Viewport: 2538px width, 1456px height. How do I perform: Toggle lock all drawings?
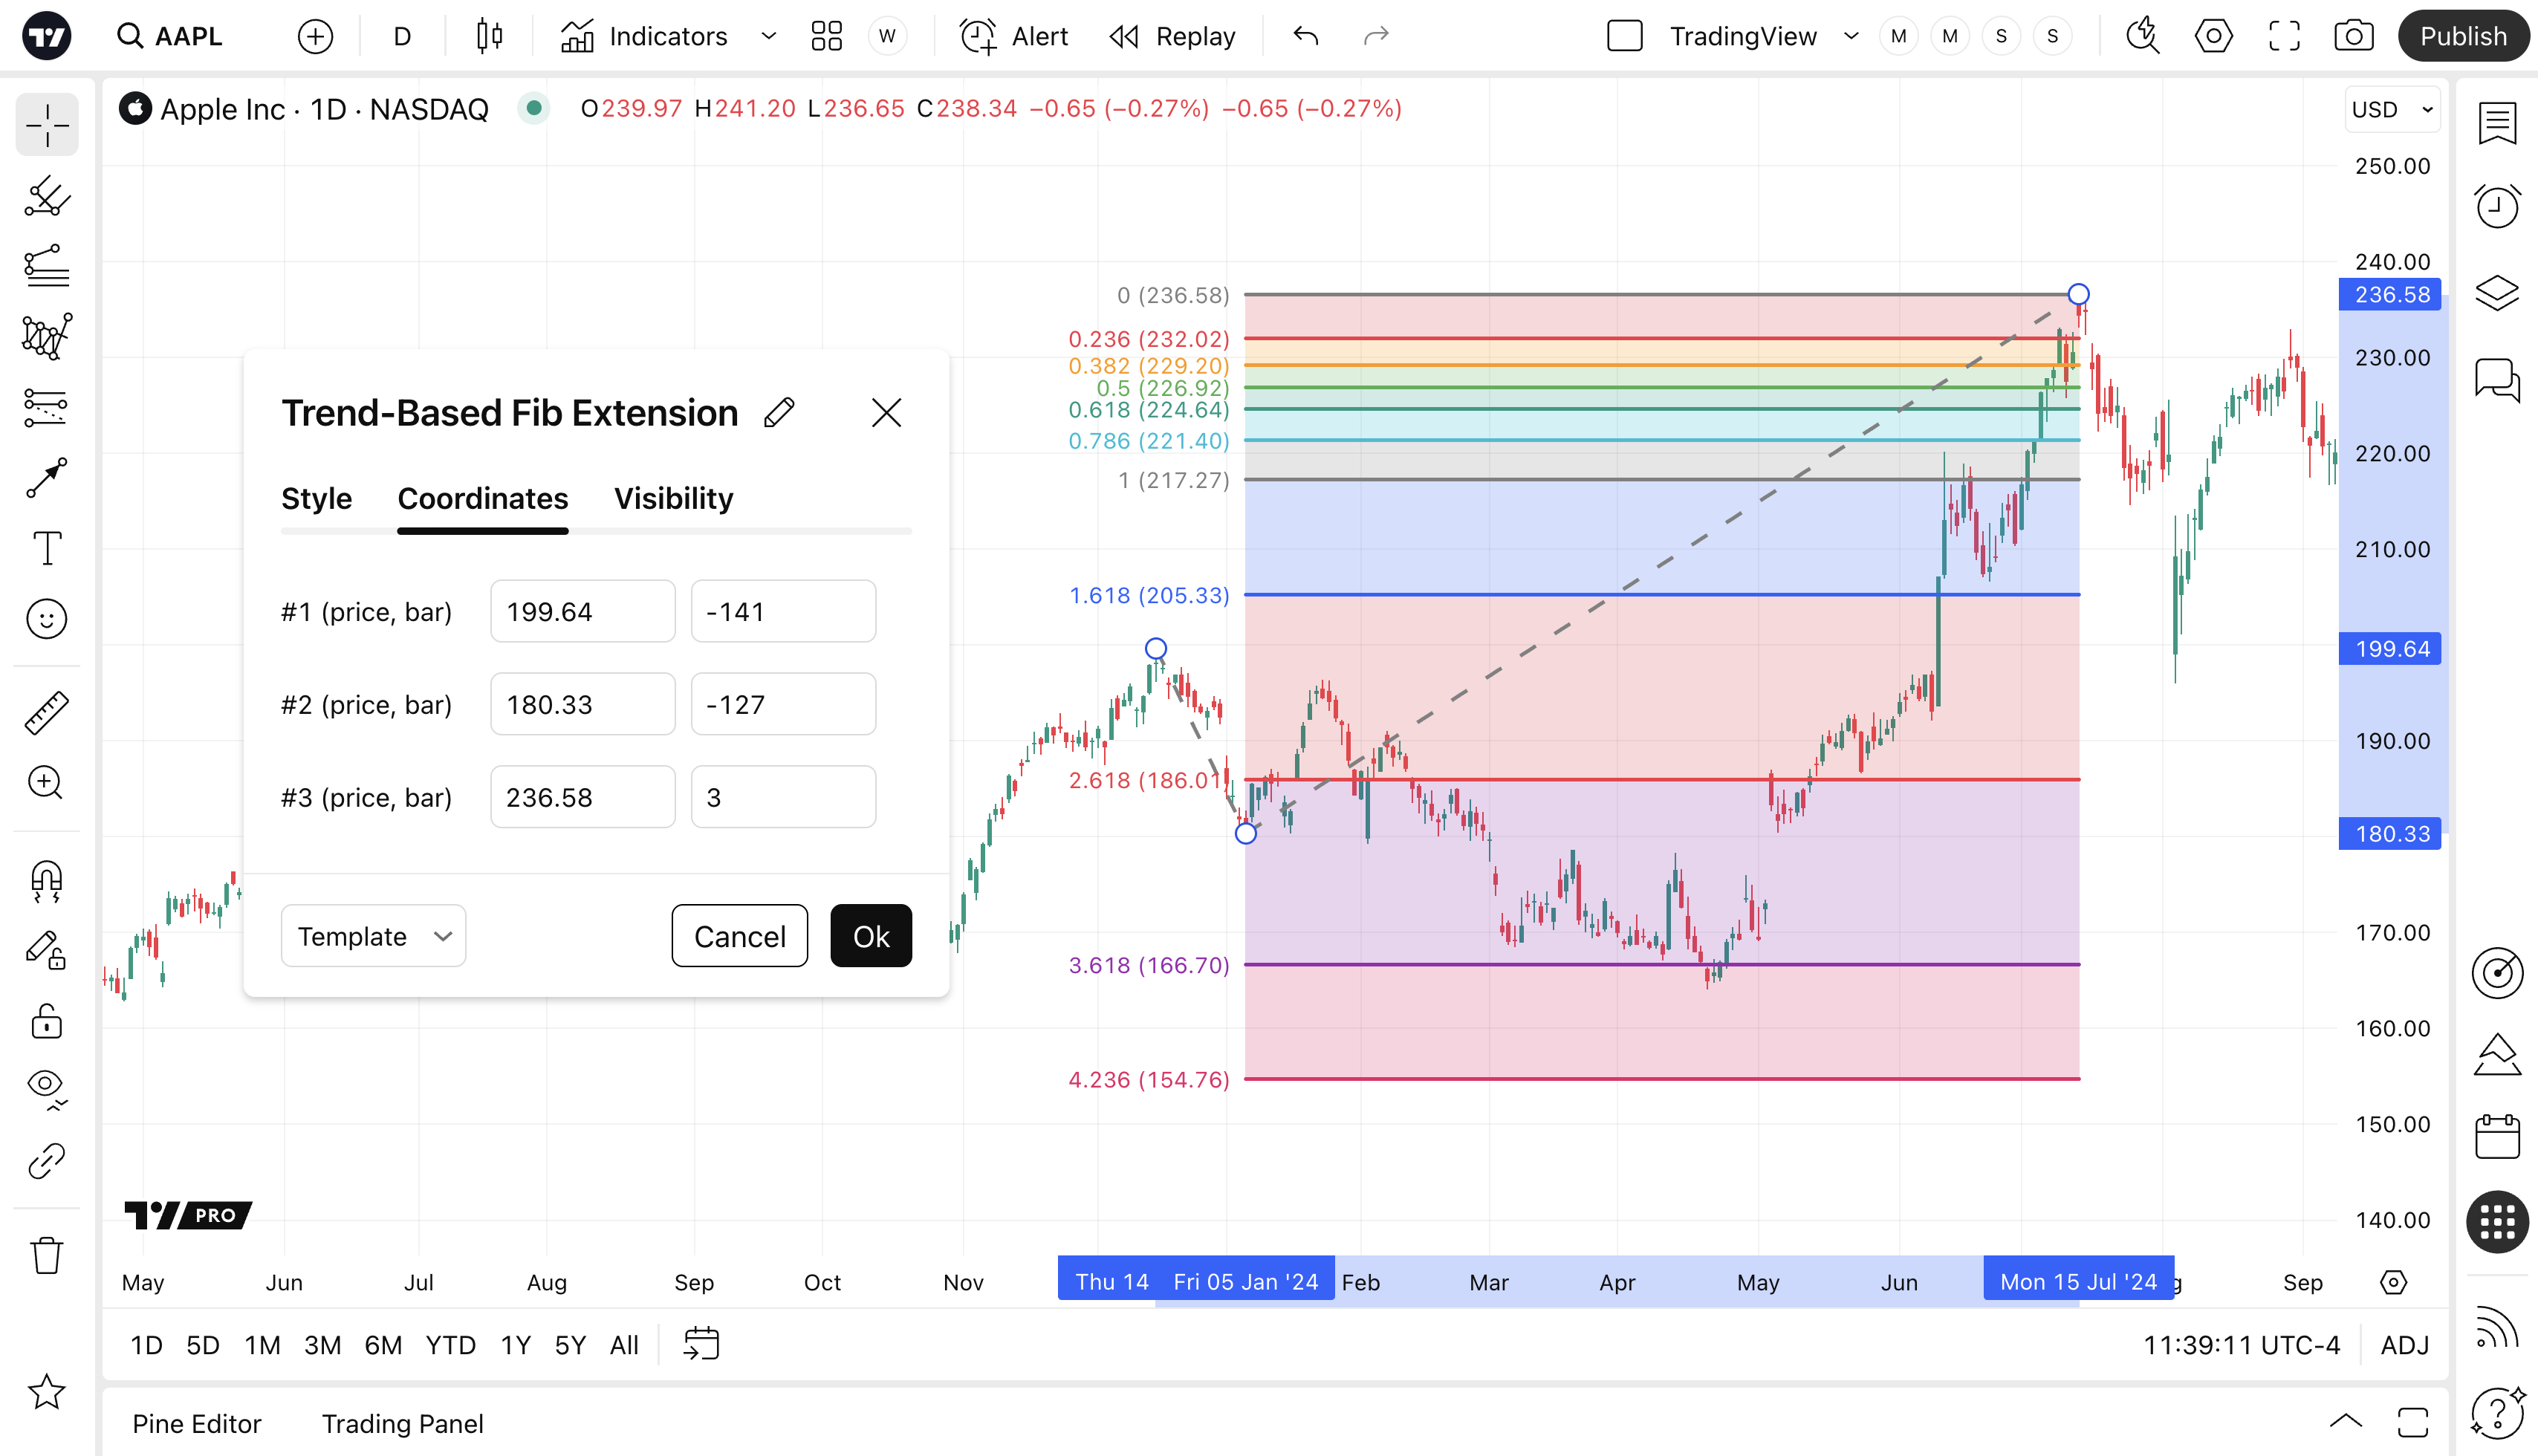pyautogui.click(x=46, y=1021)
